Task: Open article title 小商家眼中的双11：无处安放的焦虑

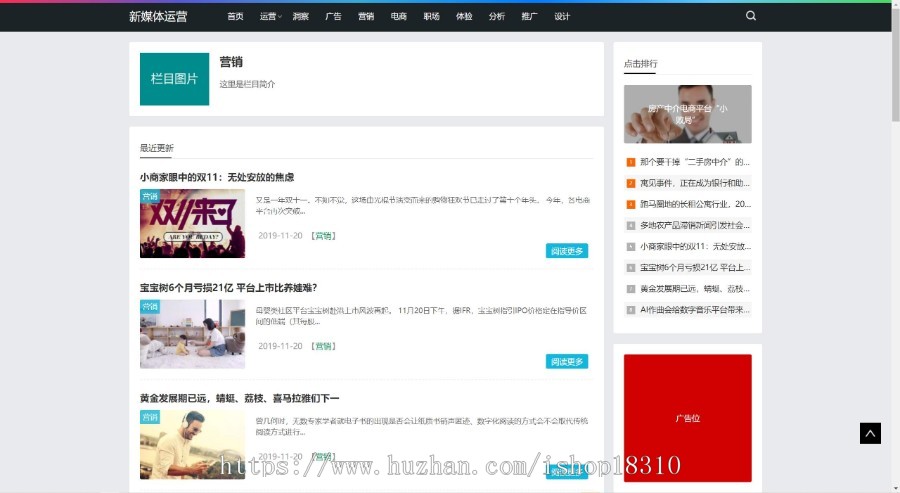Action: pos(217,177)
